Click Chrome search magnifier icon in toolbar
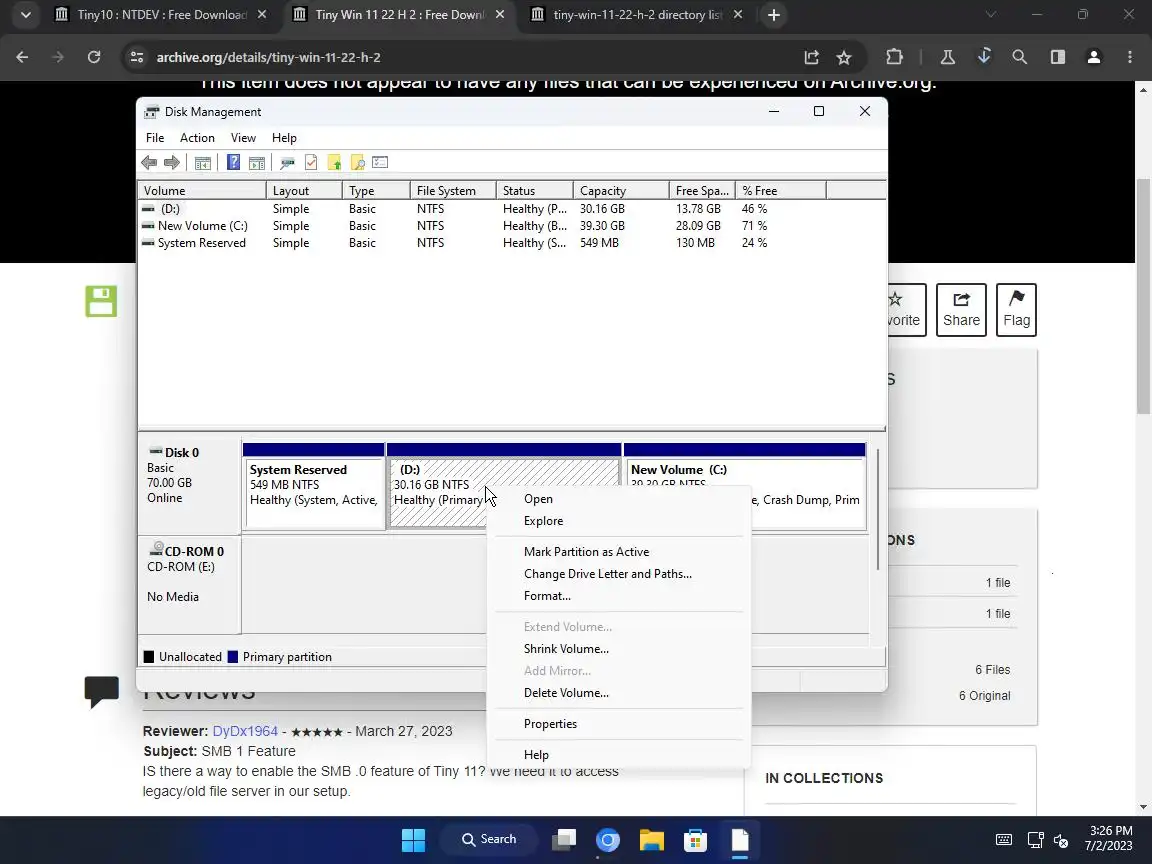This screenshot has height=864, width=1152. 1020,57
